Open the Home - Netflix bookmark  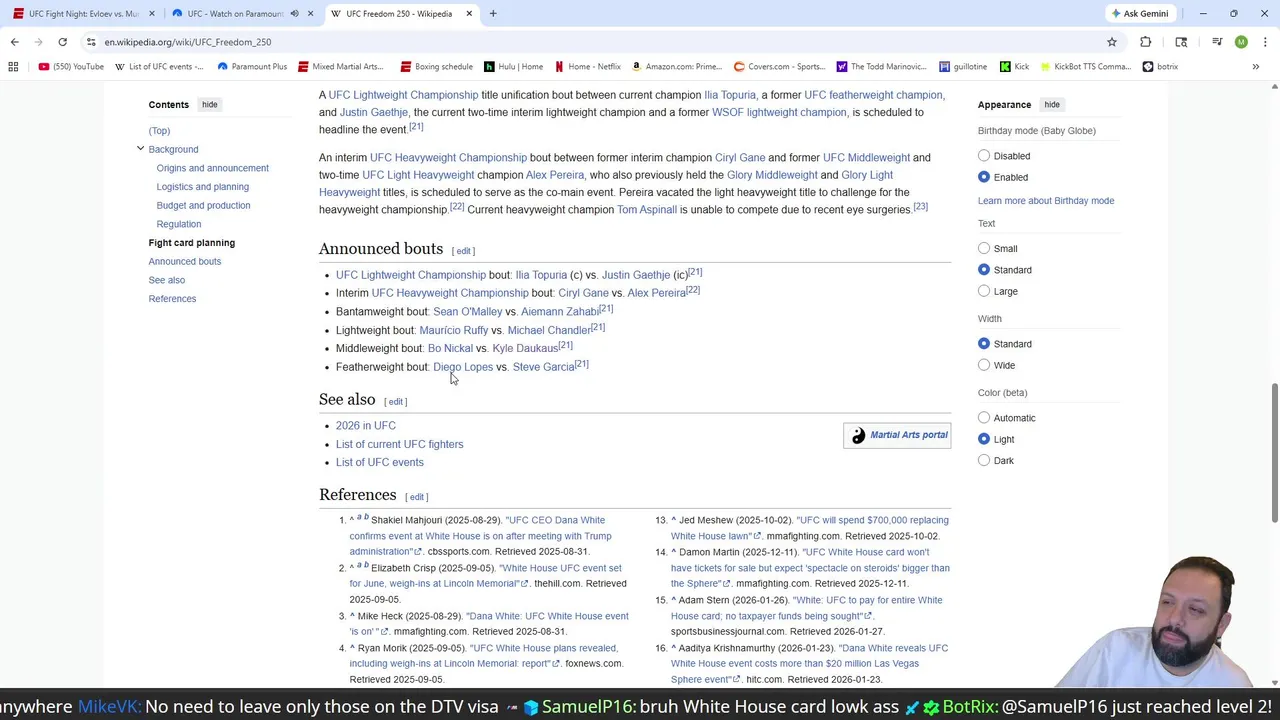pyautogui.click(x=588, y=67)
